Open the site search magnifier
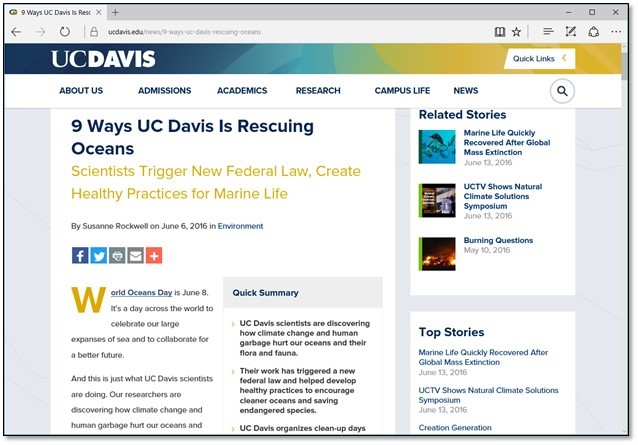Viewport: 638px width, 445px height. pyautogui.click(x=562, y=91)
